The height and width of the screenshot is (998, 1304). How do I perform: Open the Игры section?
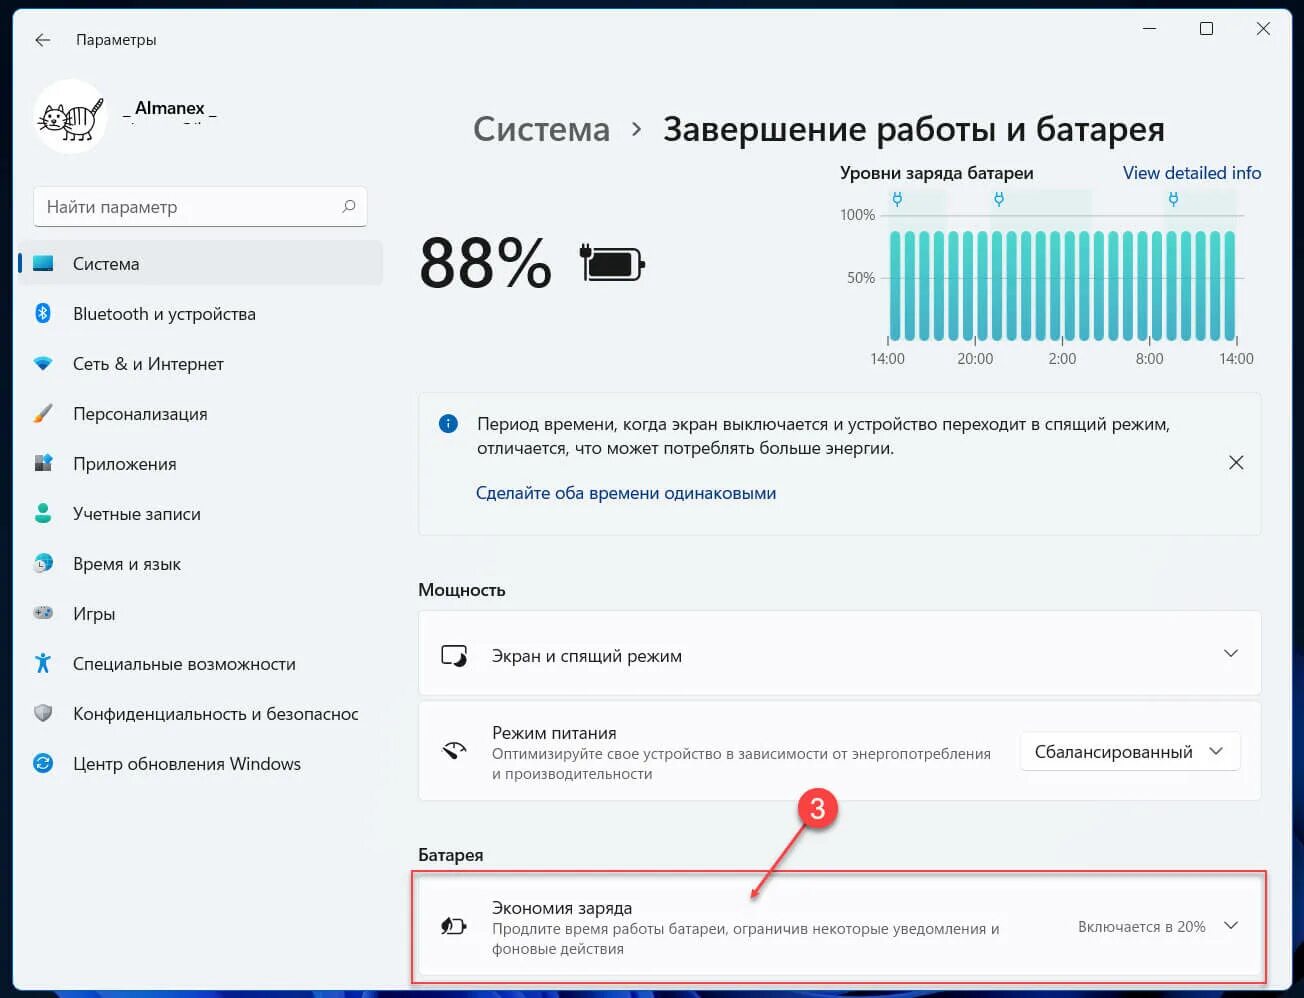click(200, 614)
